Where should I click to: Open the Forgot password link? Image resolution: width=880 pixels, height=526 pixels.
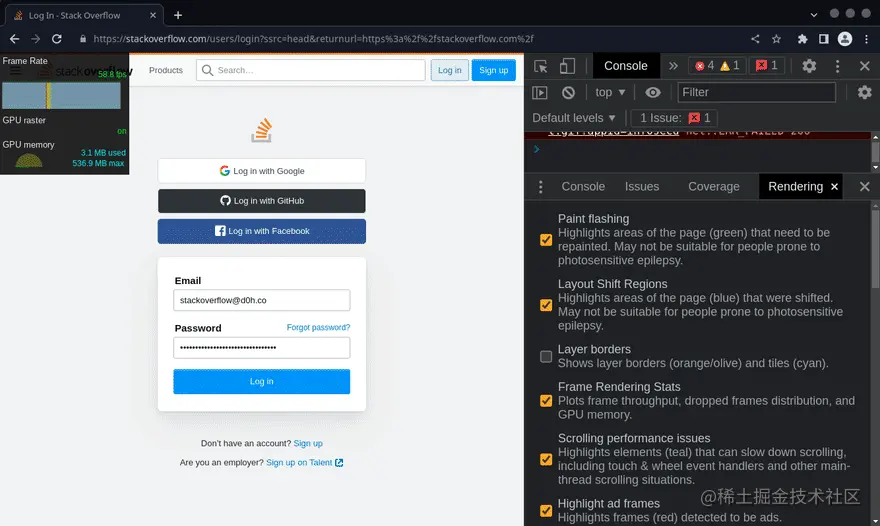pos(318,327)
